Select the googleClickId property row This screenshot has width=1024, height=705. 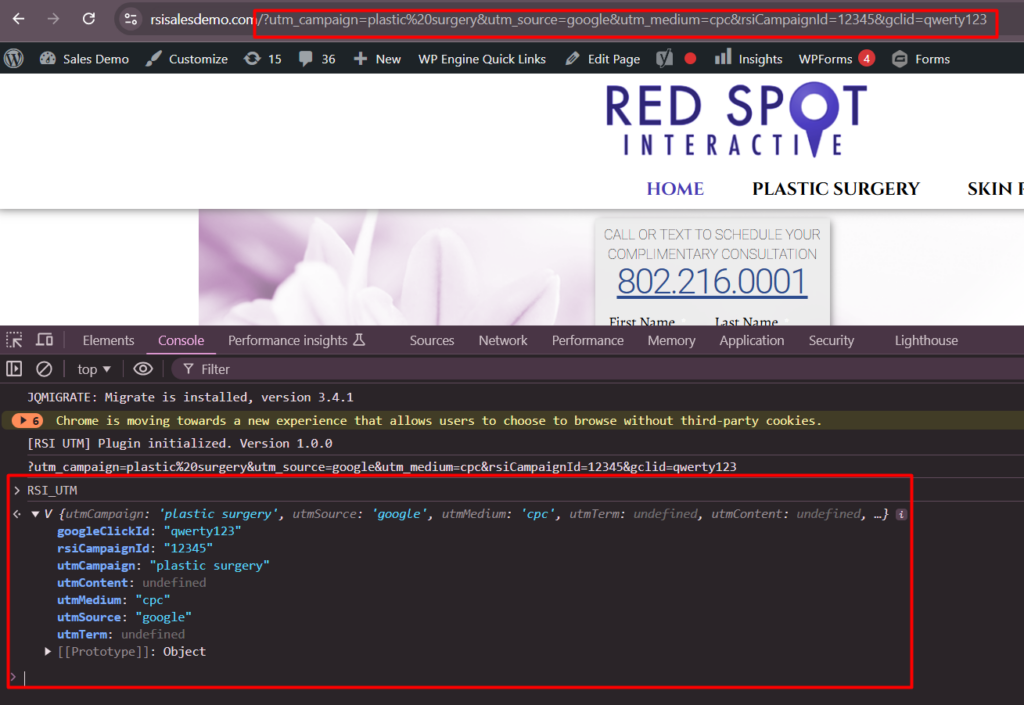[x=149, y=531]
